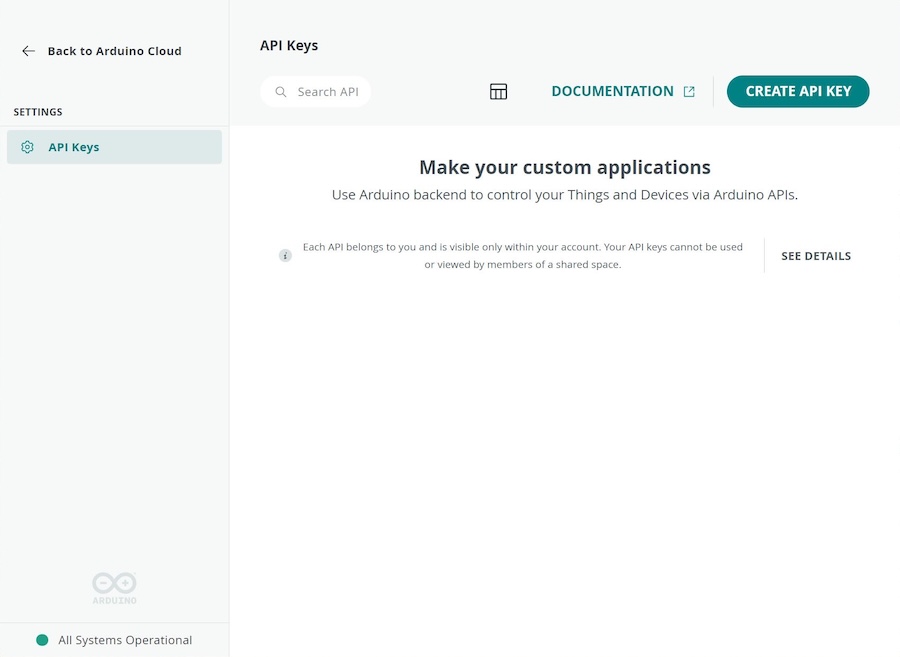Click the back arrow icon
Image resolution: width=900 pixels, height=657 pixels.
[28, 51]
